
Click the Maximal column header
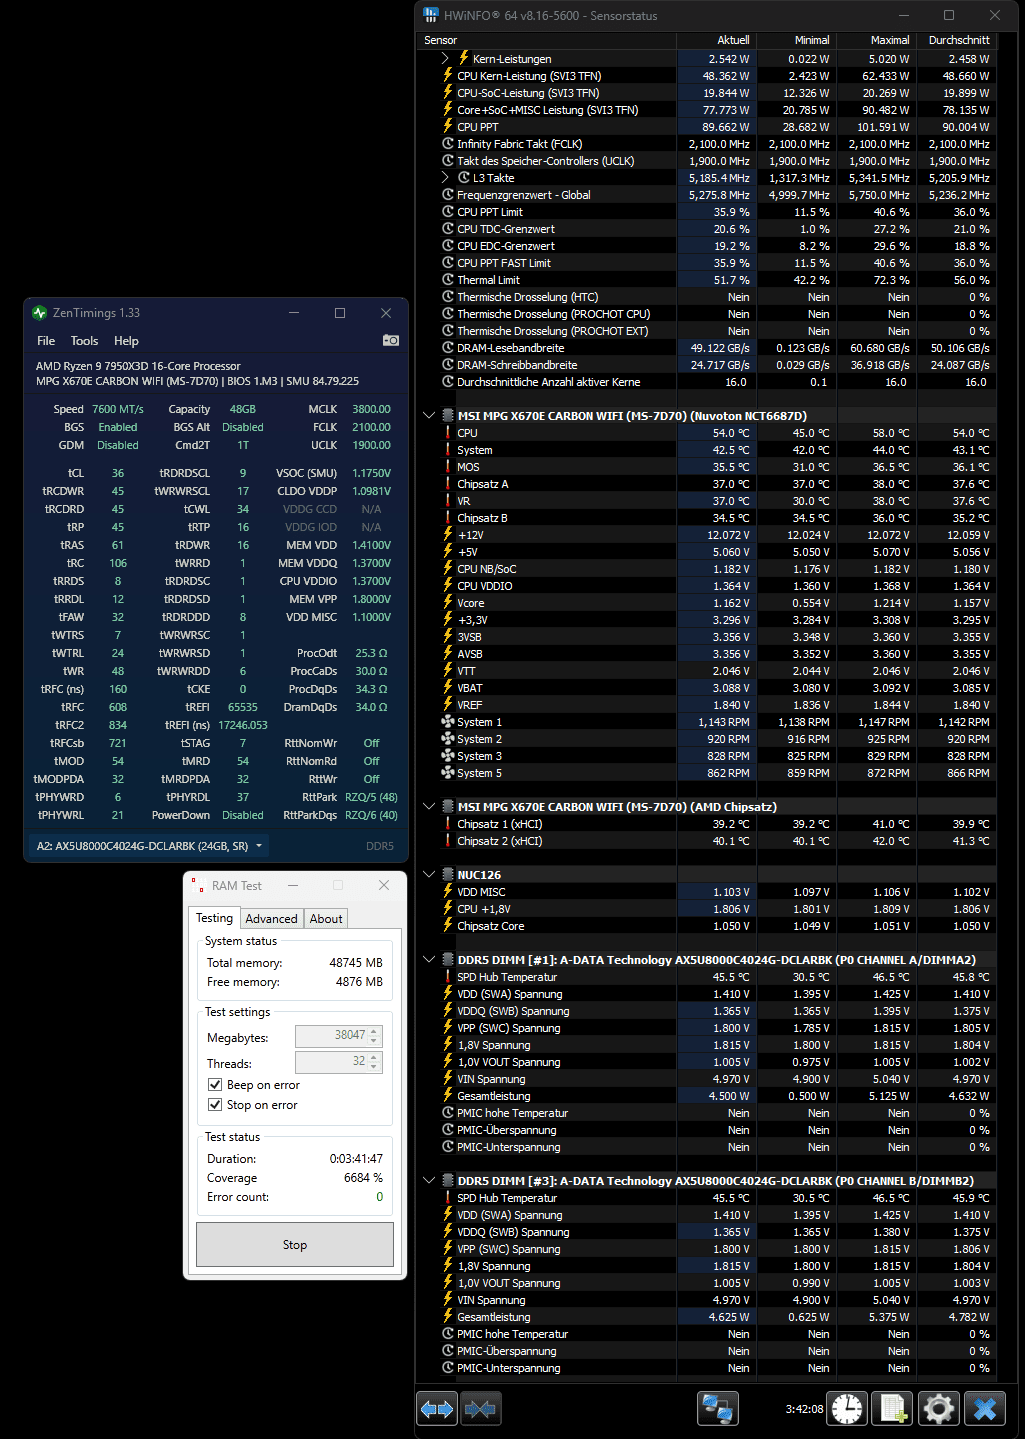[876, 40]
